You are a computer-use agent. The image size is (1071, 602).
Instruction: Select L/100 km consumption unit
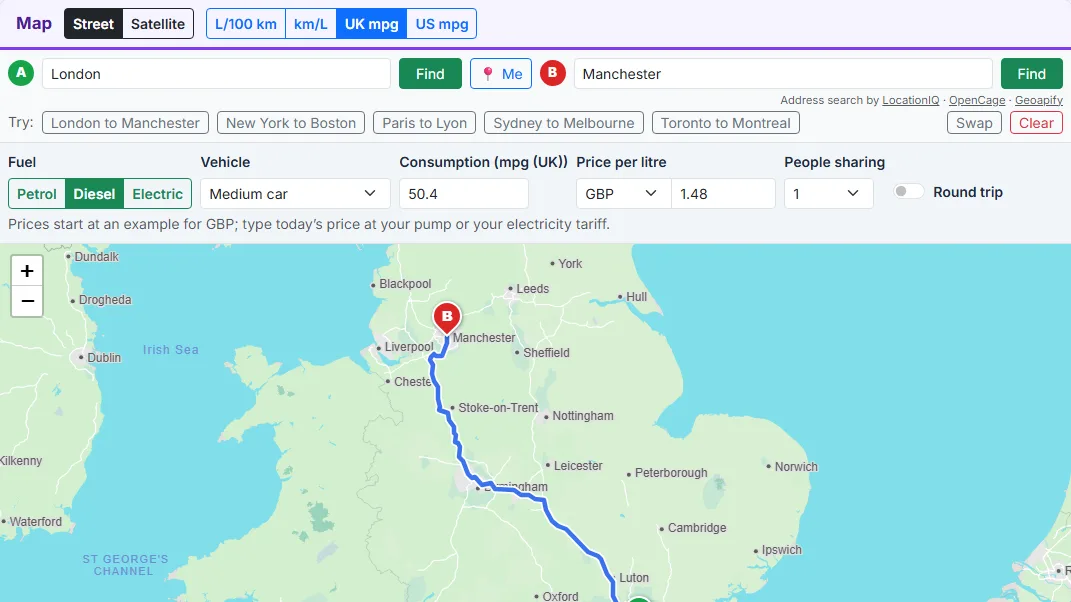[246, 24]
